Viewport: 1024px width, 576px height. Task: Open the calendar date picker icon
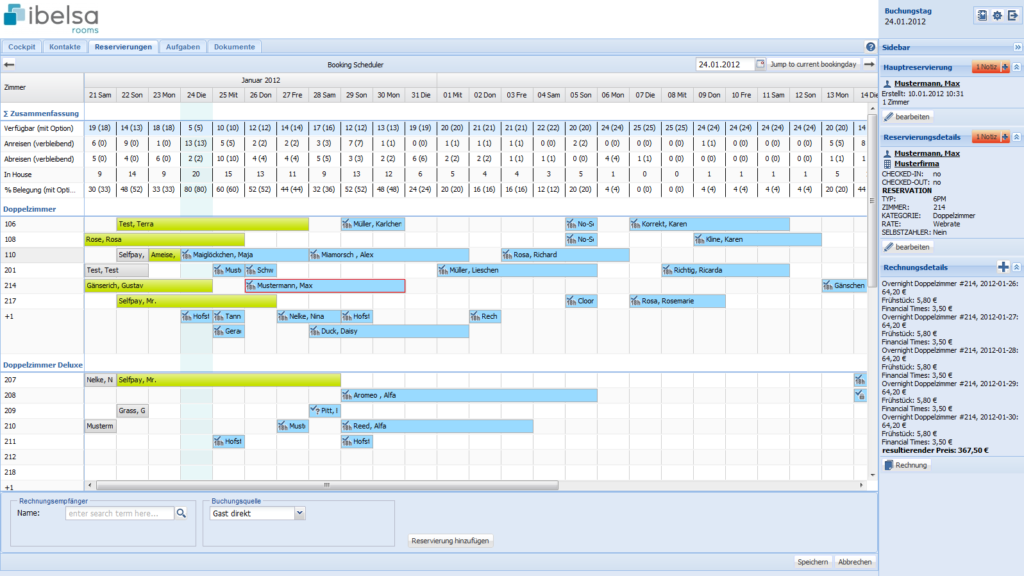click(x=760, y=64)
